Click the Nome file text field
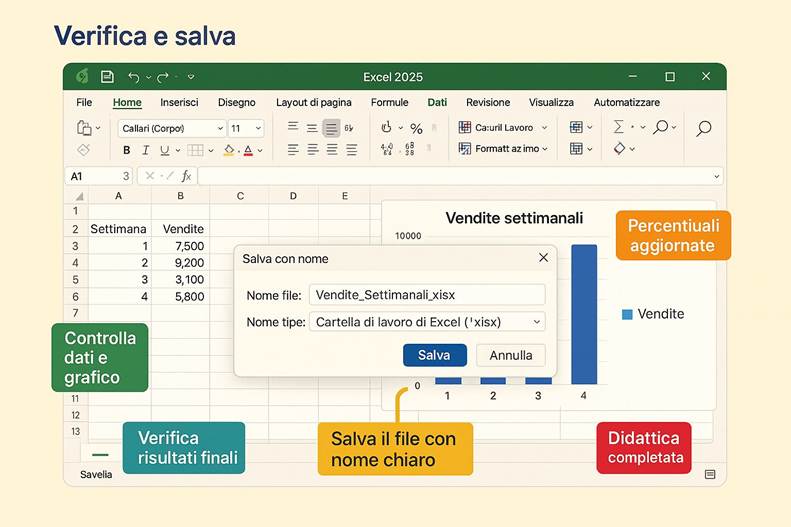The width and height of the screenshot is (791, 527). [427, 295]
